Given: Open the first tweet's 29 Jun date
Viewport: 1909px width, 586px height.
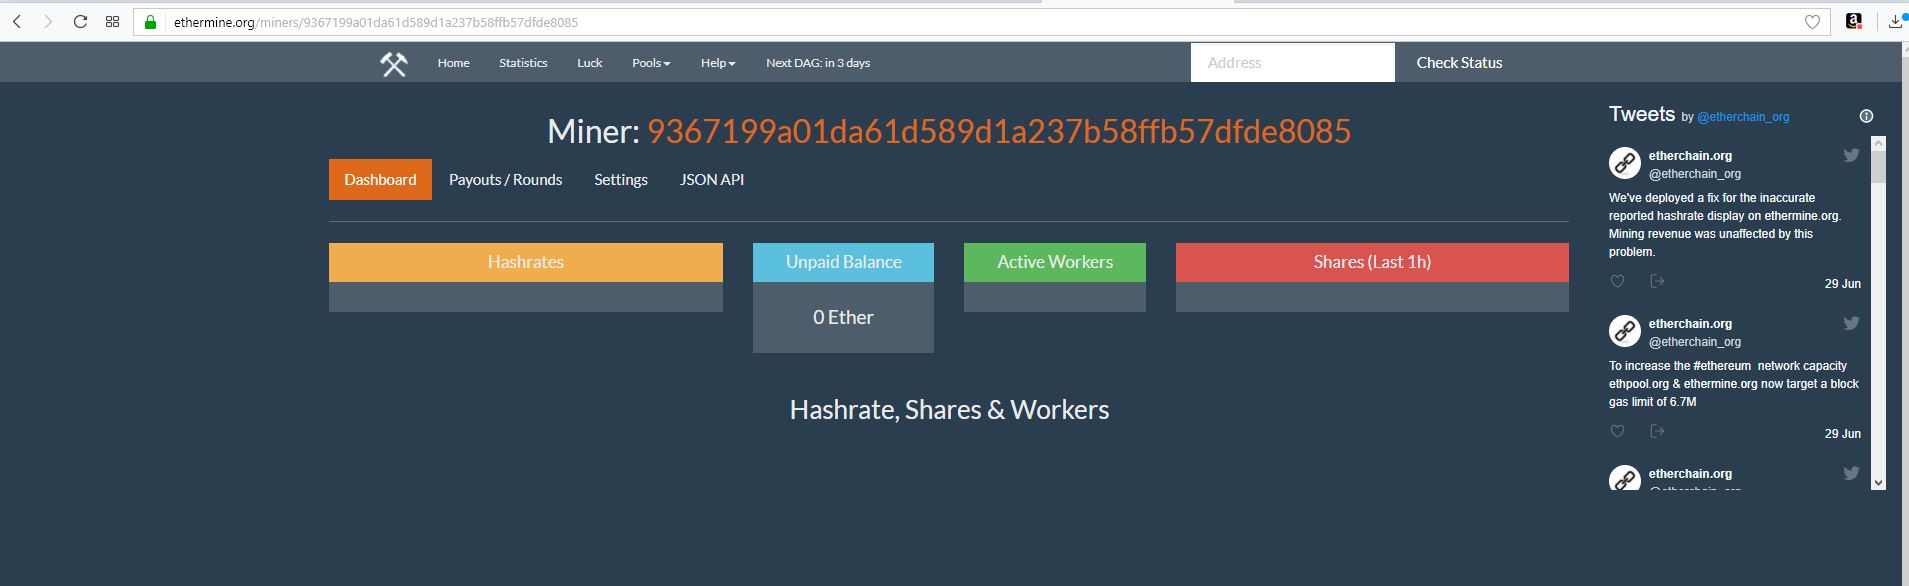Looking at the screenshot, I should pos(1842,284).
